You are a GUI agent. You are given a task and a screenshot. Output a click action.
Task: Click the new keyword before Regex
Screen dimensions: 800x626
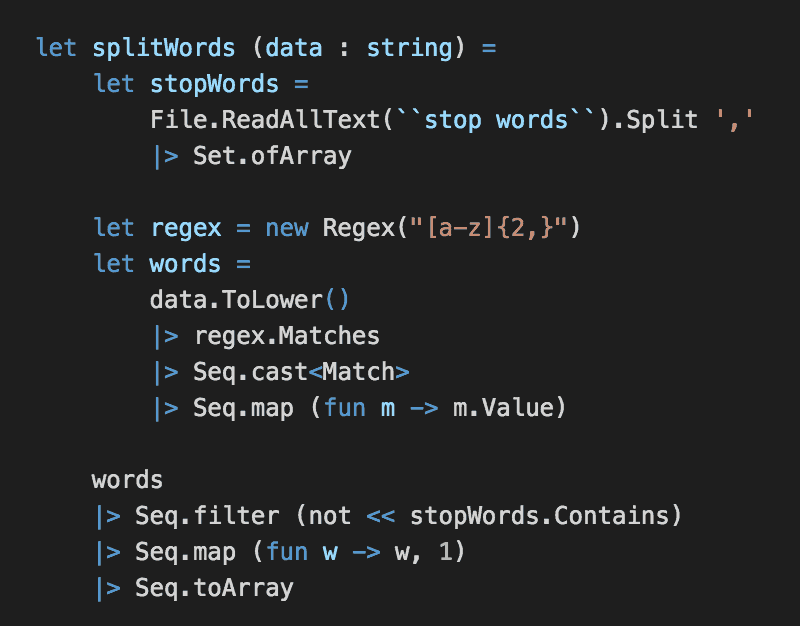pos(286,228)
